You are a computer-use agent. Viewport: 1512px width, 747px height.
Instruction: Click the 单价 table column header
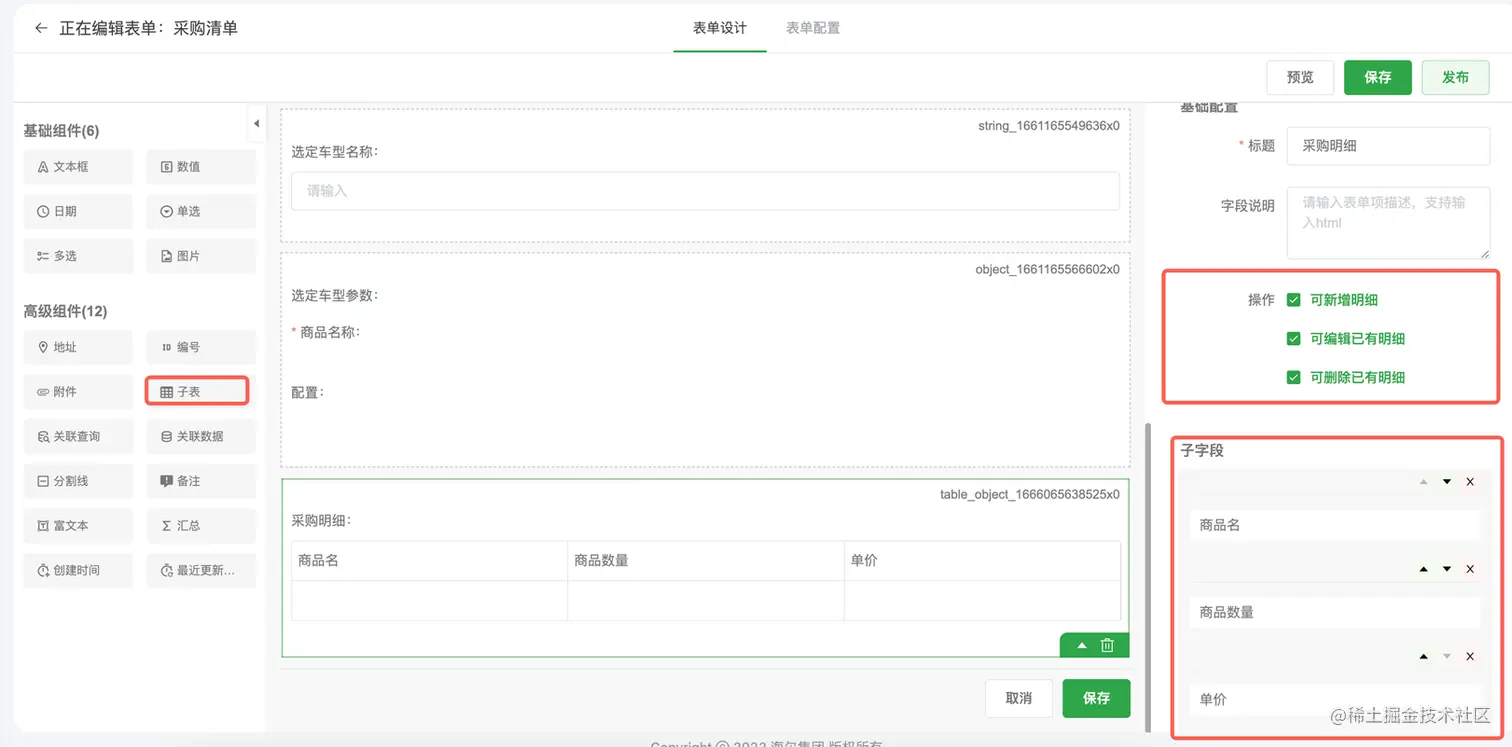[982, 561]
